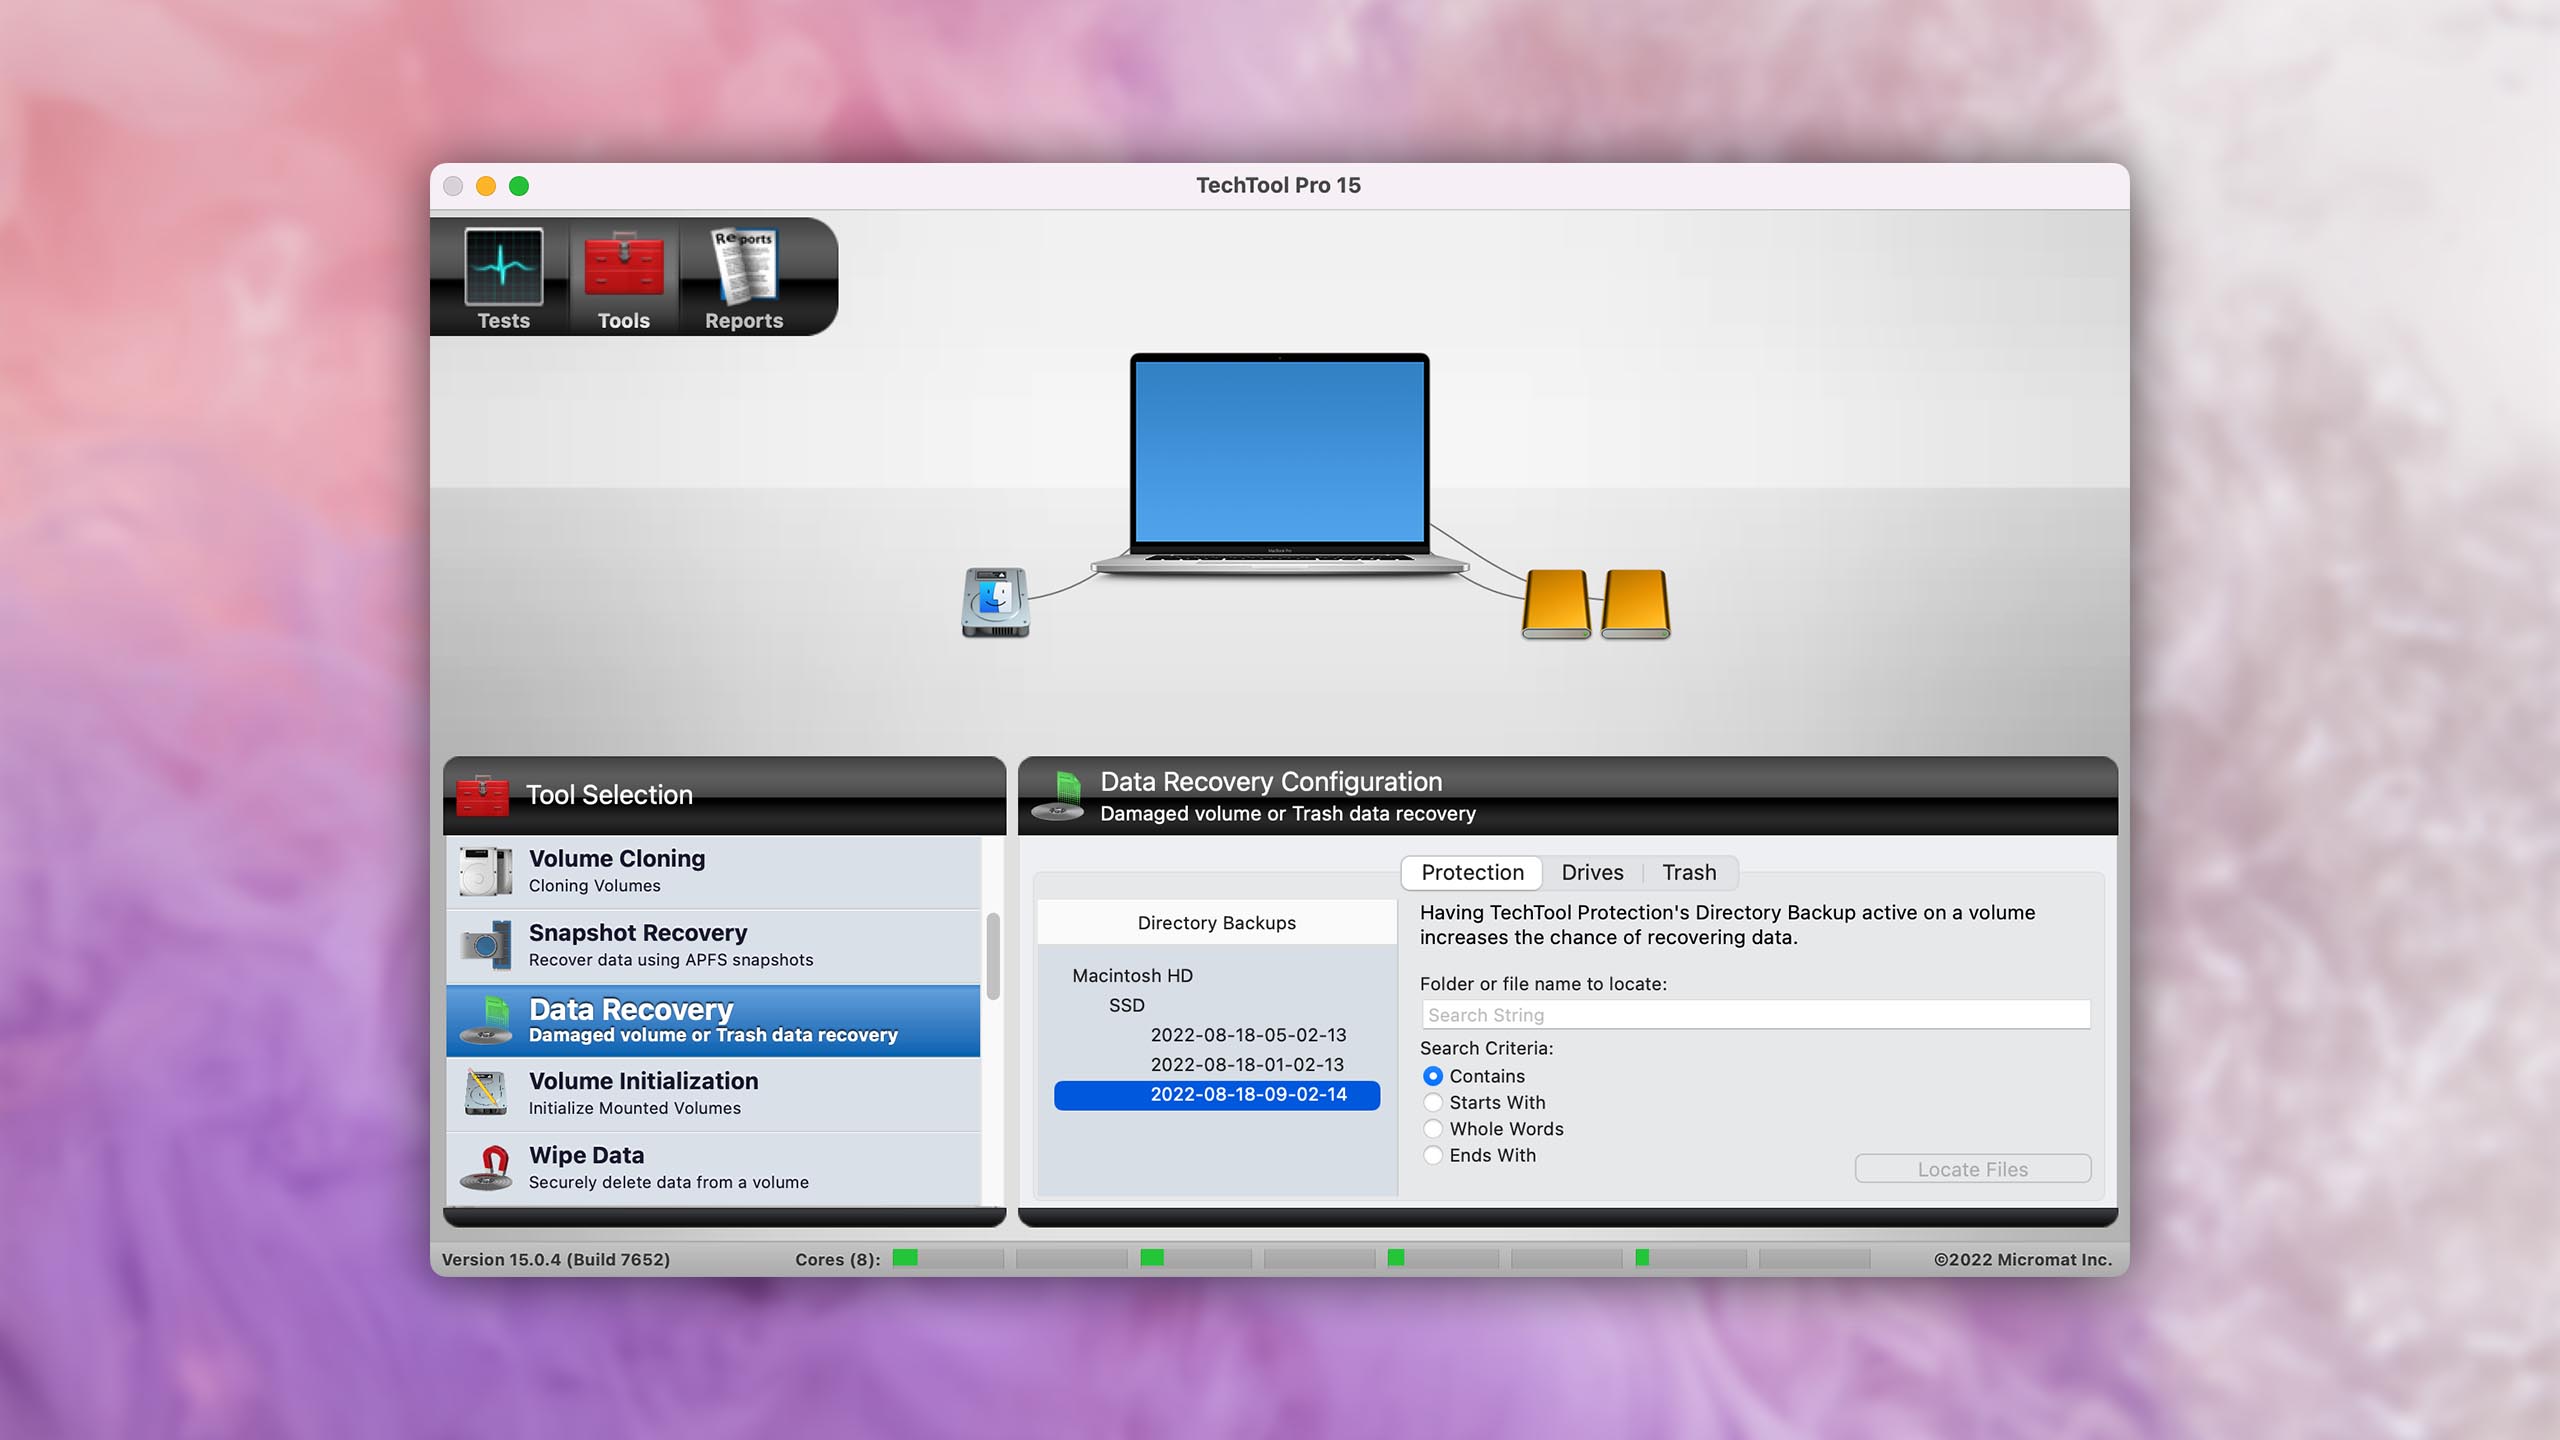Click the Volume Cloning drive icon
2560x1440 pixels.
pyautogui.click(x=486, y=871)
